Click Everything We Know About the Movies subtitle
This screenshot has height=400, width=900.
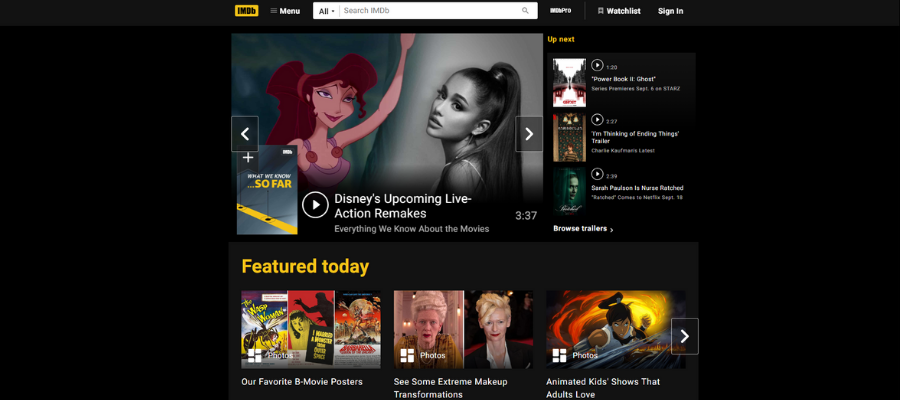412,229
